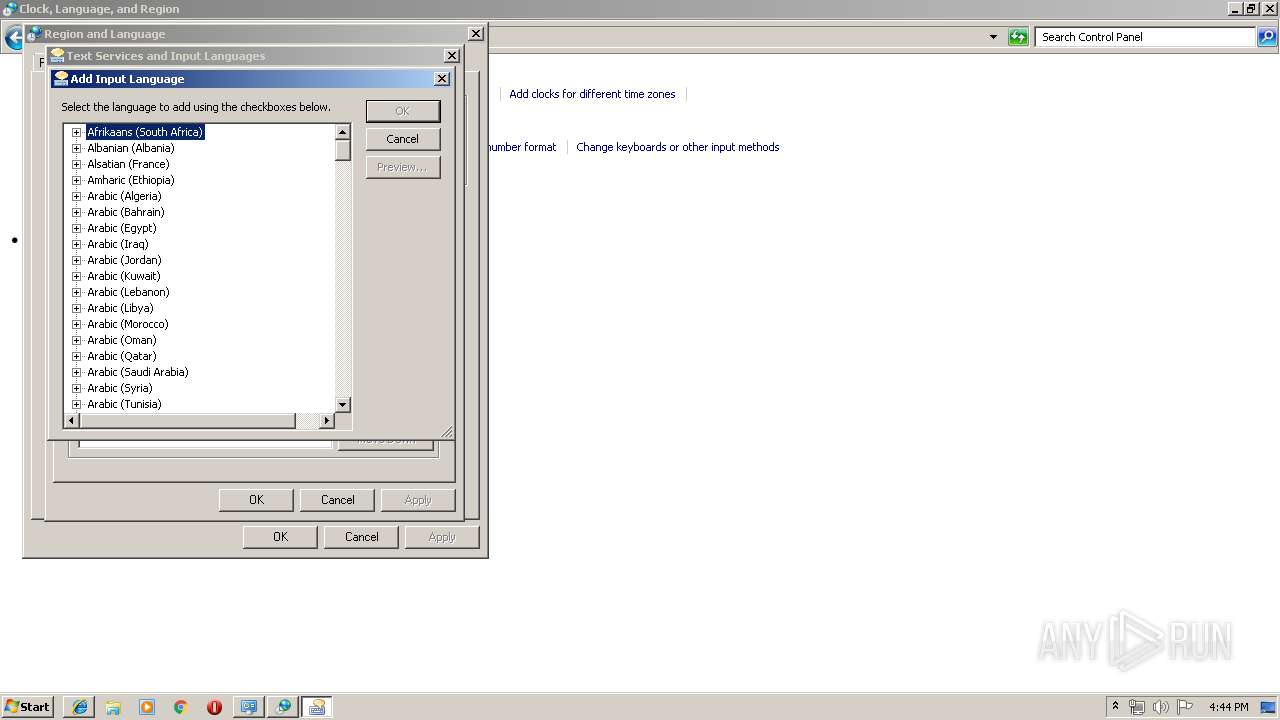Select Arabic (Kuwait) in the list
The height and width of the screenshot is (720, 1280).
(123, 276)
